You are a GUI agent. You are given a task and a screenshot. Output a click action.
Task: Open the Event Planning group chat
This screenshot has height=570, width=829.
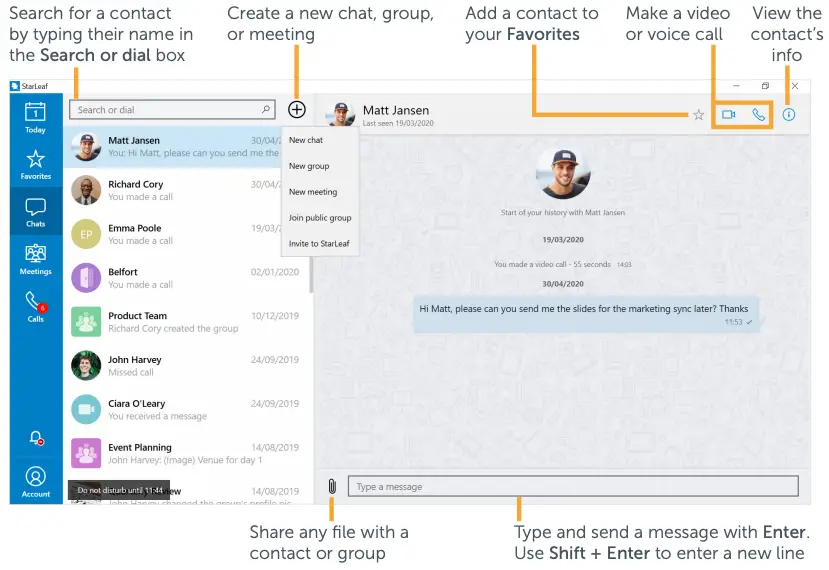(x=187, y=453)
